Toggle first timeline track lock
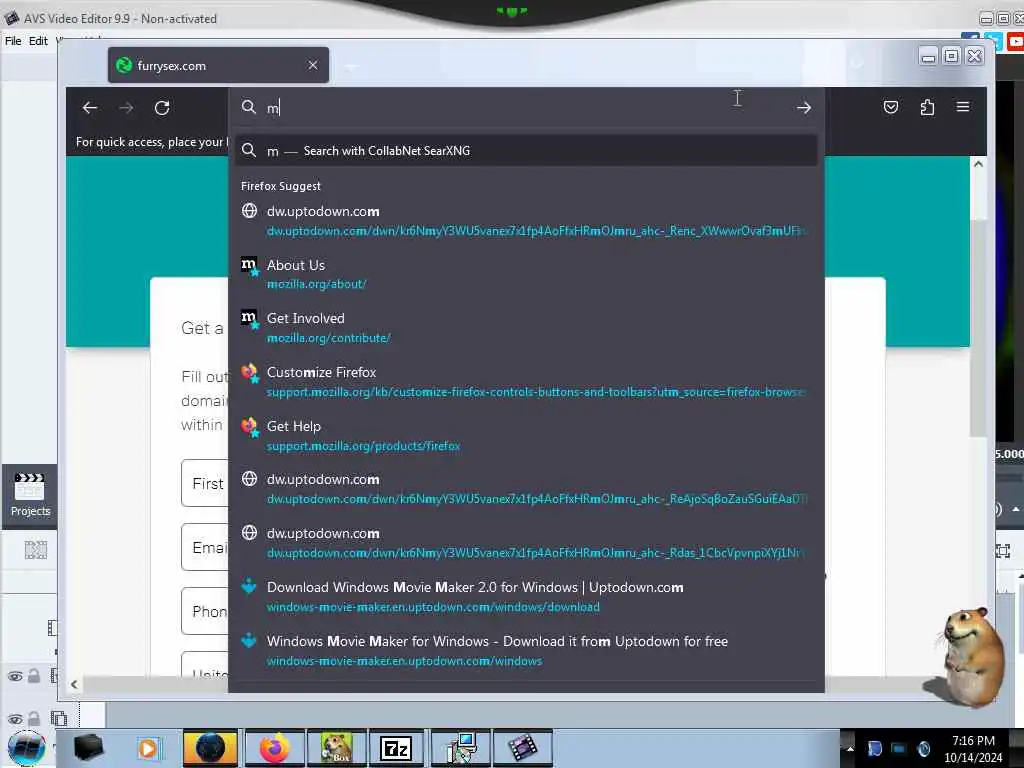1024x768 pixels. 34,676
